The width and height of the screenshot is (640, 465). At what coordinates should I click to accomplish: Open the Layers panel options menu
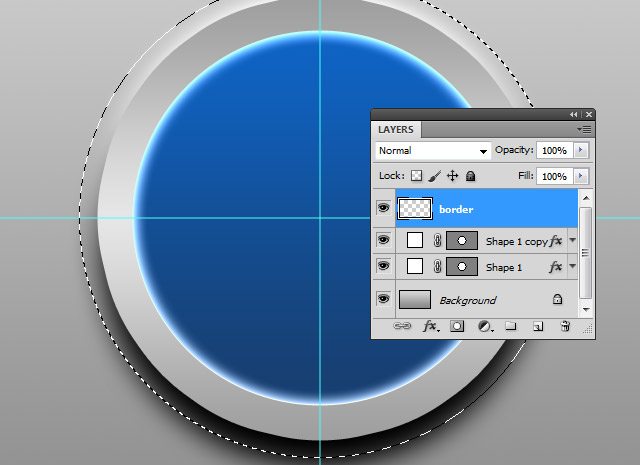[584, 129]
